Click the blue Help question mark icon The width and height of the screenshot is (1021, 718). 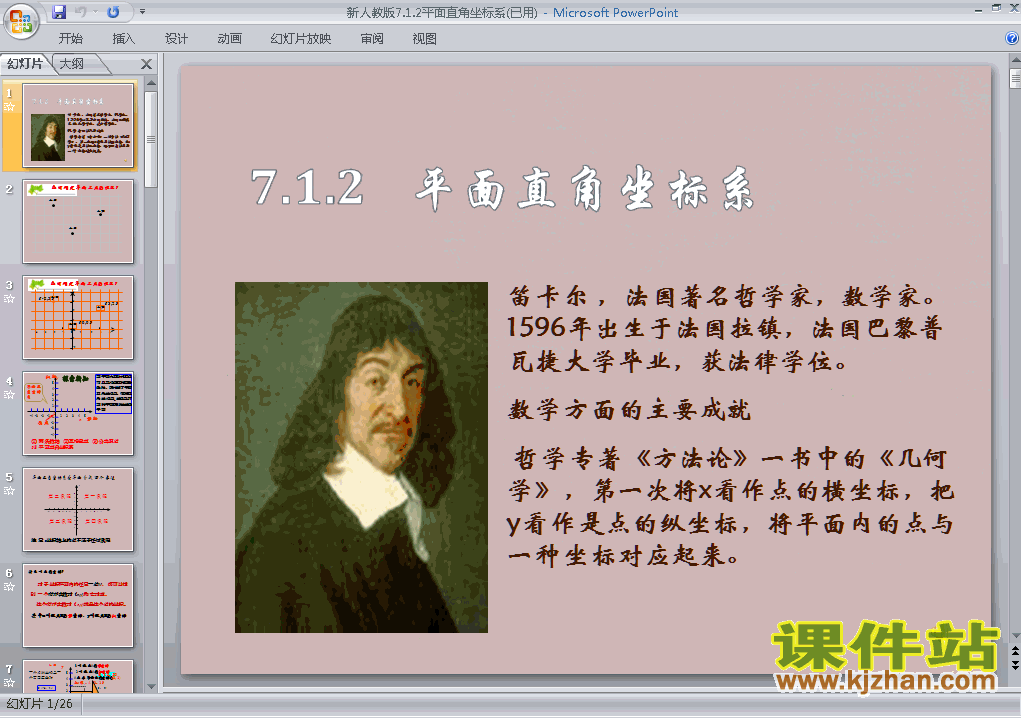pyautogui.click(x=1012, y=38)
